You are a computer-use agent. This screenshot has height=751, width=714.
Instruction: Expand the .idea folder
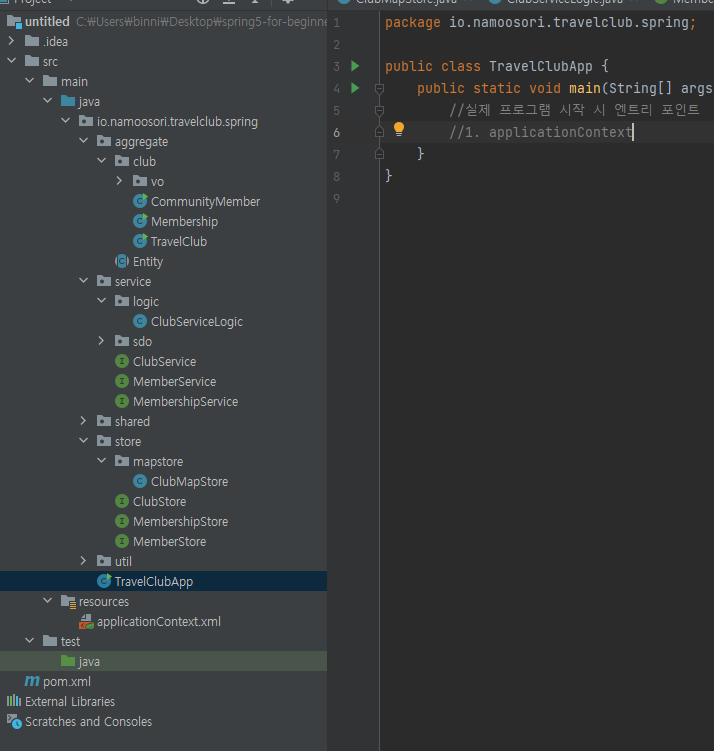tap(11, 41)
